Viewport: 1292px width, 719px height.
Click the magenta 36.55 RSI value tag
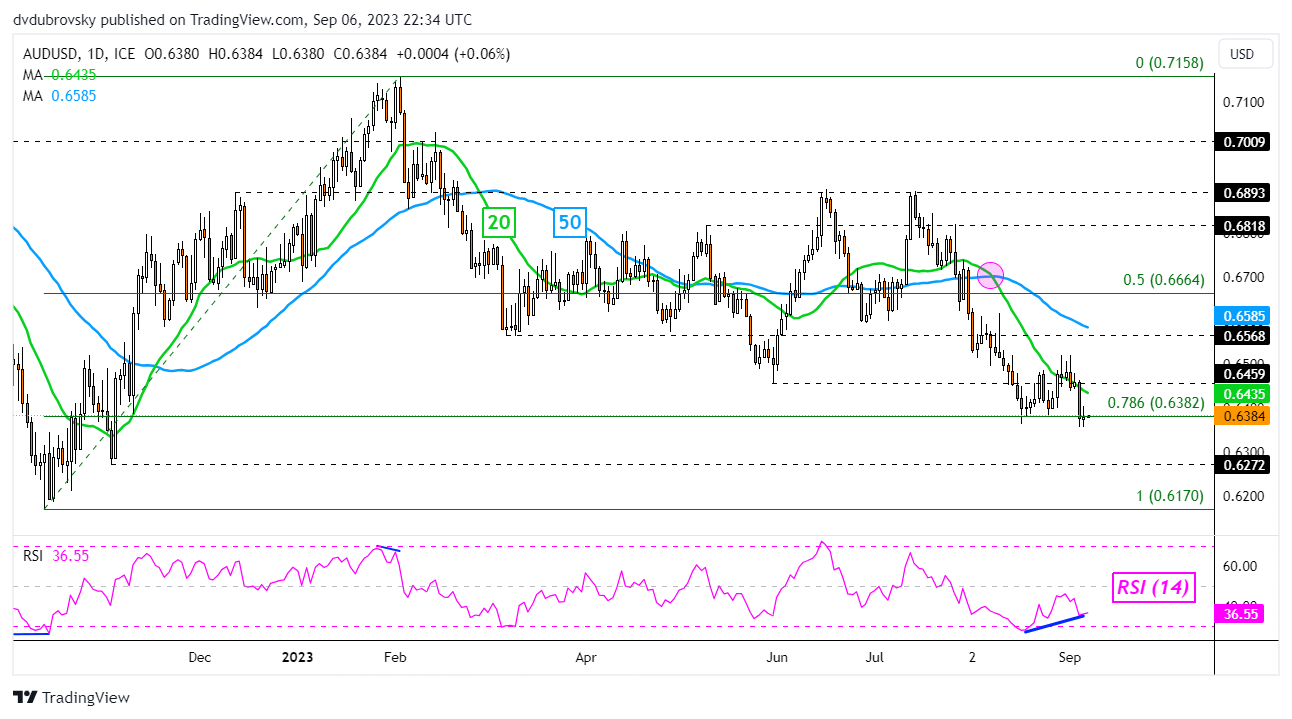click(1241, 616)
